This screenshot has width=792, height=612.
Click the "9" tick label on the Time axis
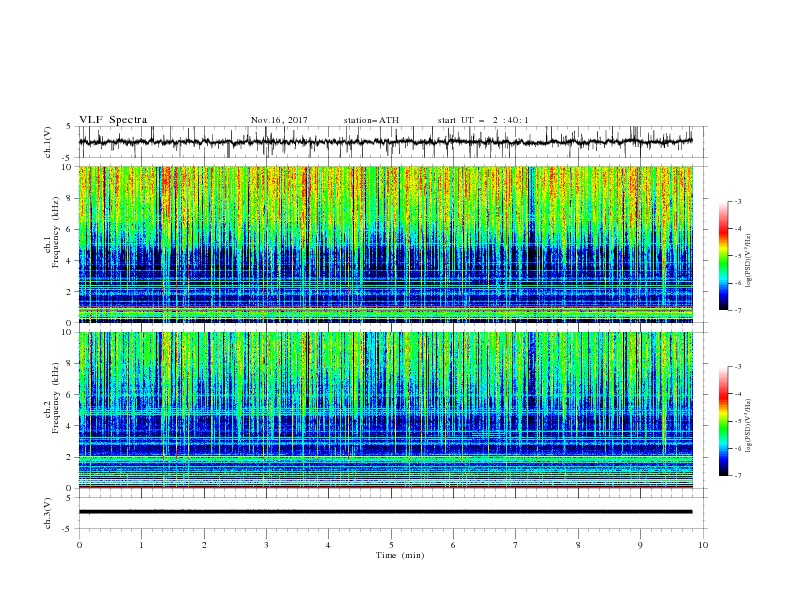point(640,545)
